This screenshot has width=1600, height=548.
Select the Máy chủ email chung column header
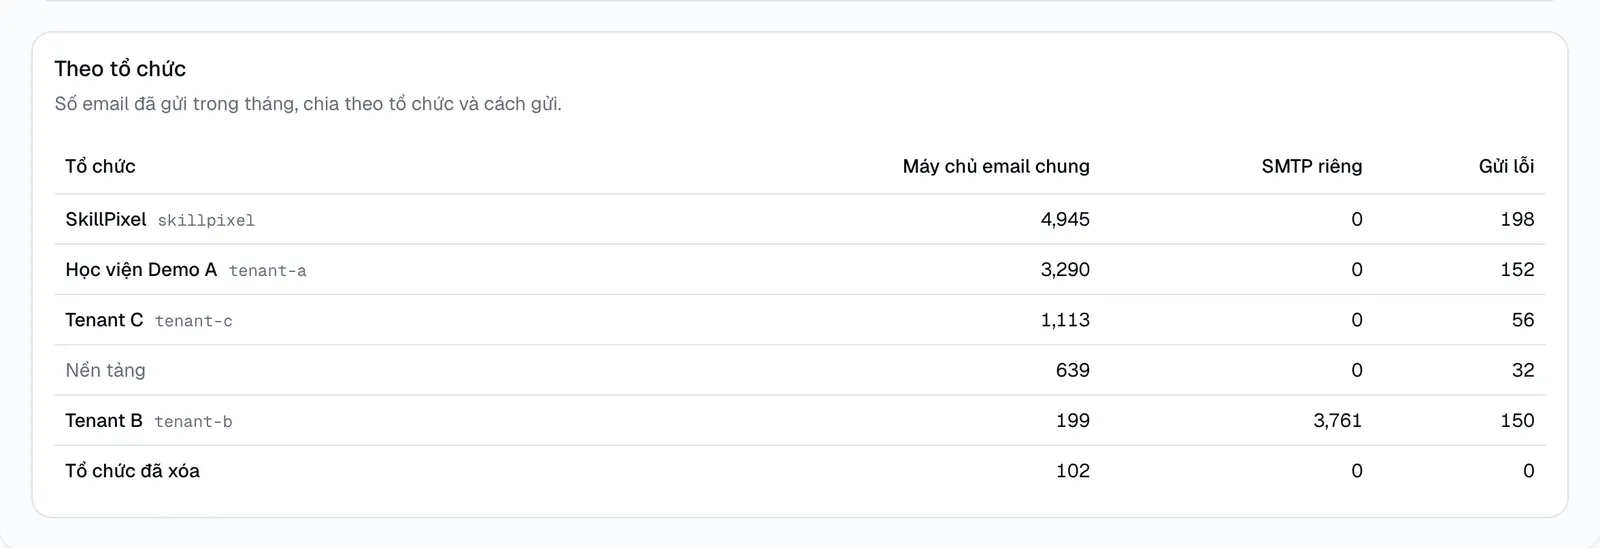[x=996, y=166]
